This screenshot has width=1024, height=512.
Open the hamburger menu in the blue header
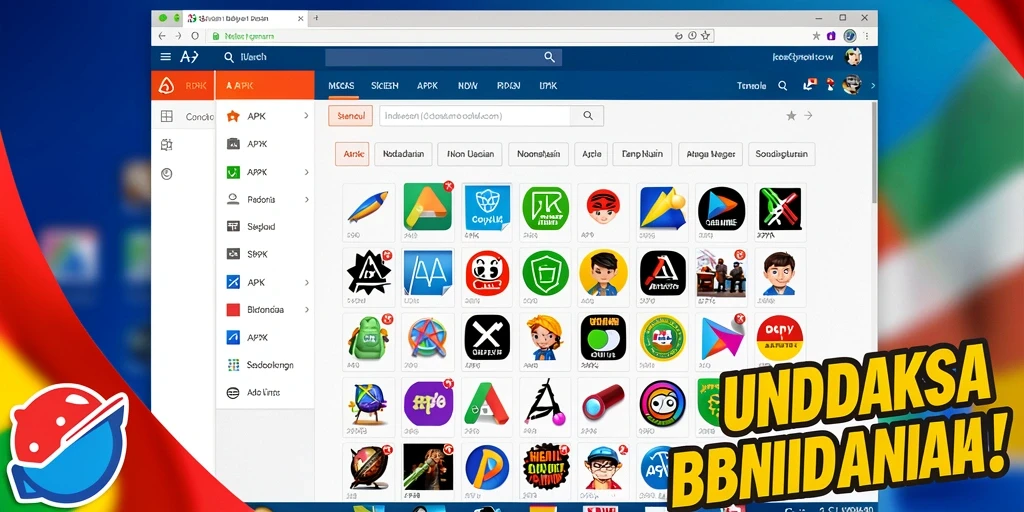click(165, 57)
